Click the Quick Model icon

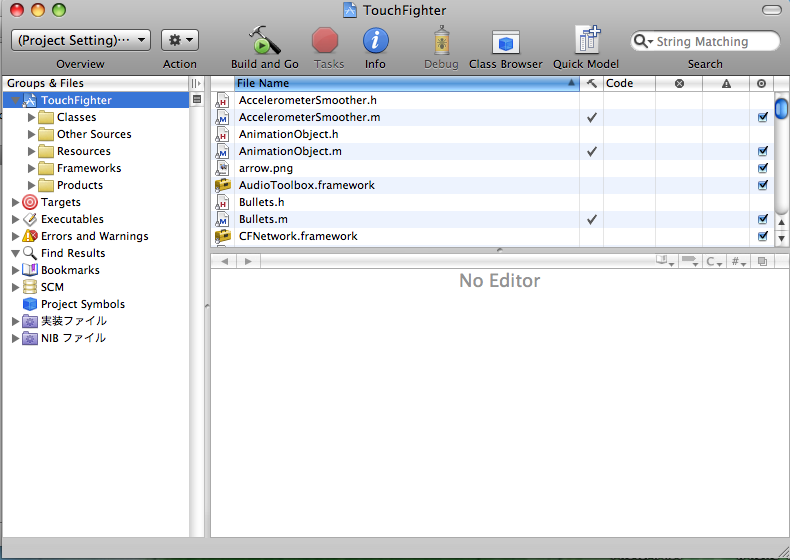coord(587,39)
